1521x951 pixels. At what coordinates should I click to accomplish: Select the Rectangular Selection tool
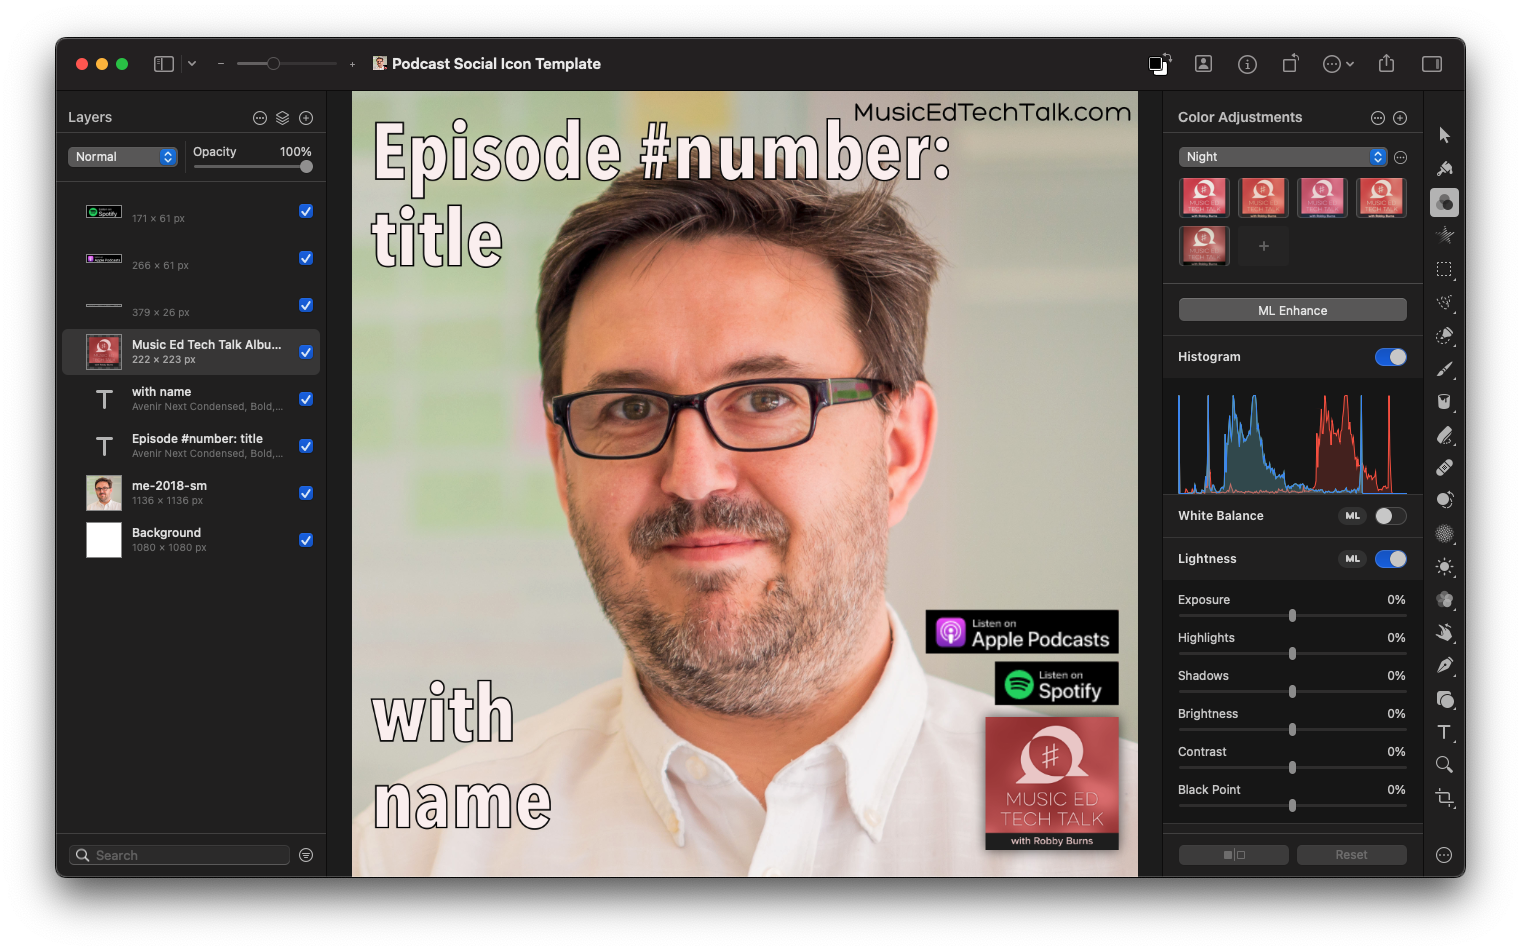tap(1444, 269)
